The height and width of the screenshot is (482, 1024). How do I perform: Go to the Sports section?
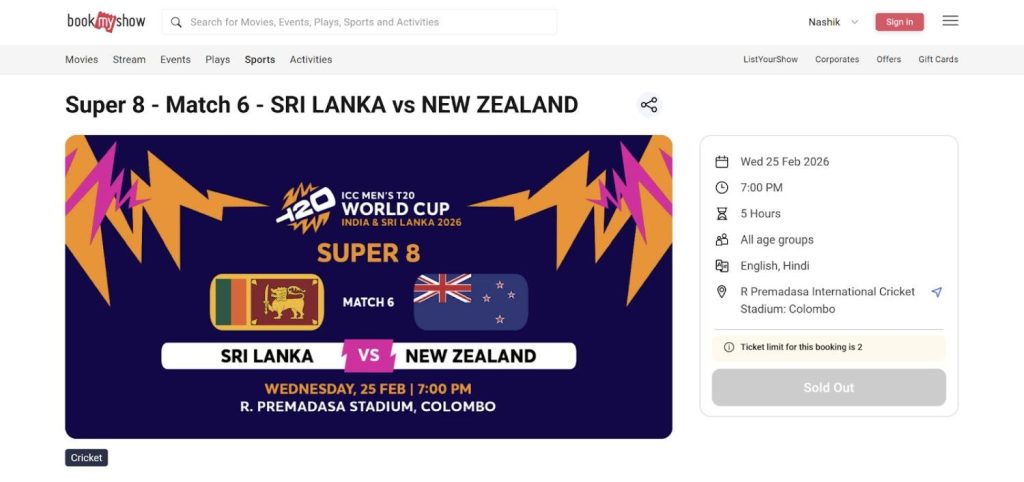click(x=260, y=60)
